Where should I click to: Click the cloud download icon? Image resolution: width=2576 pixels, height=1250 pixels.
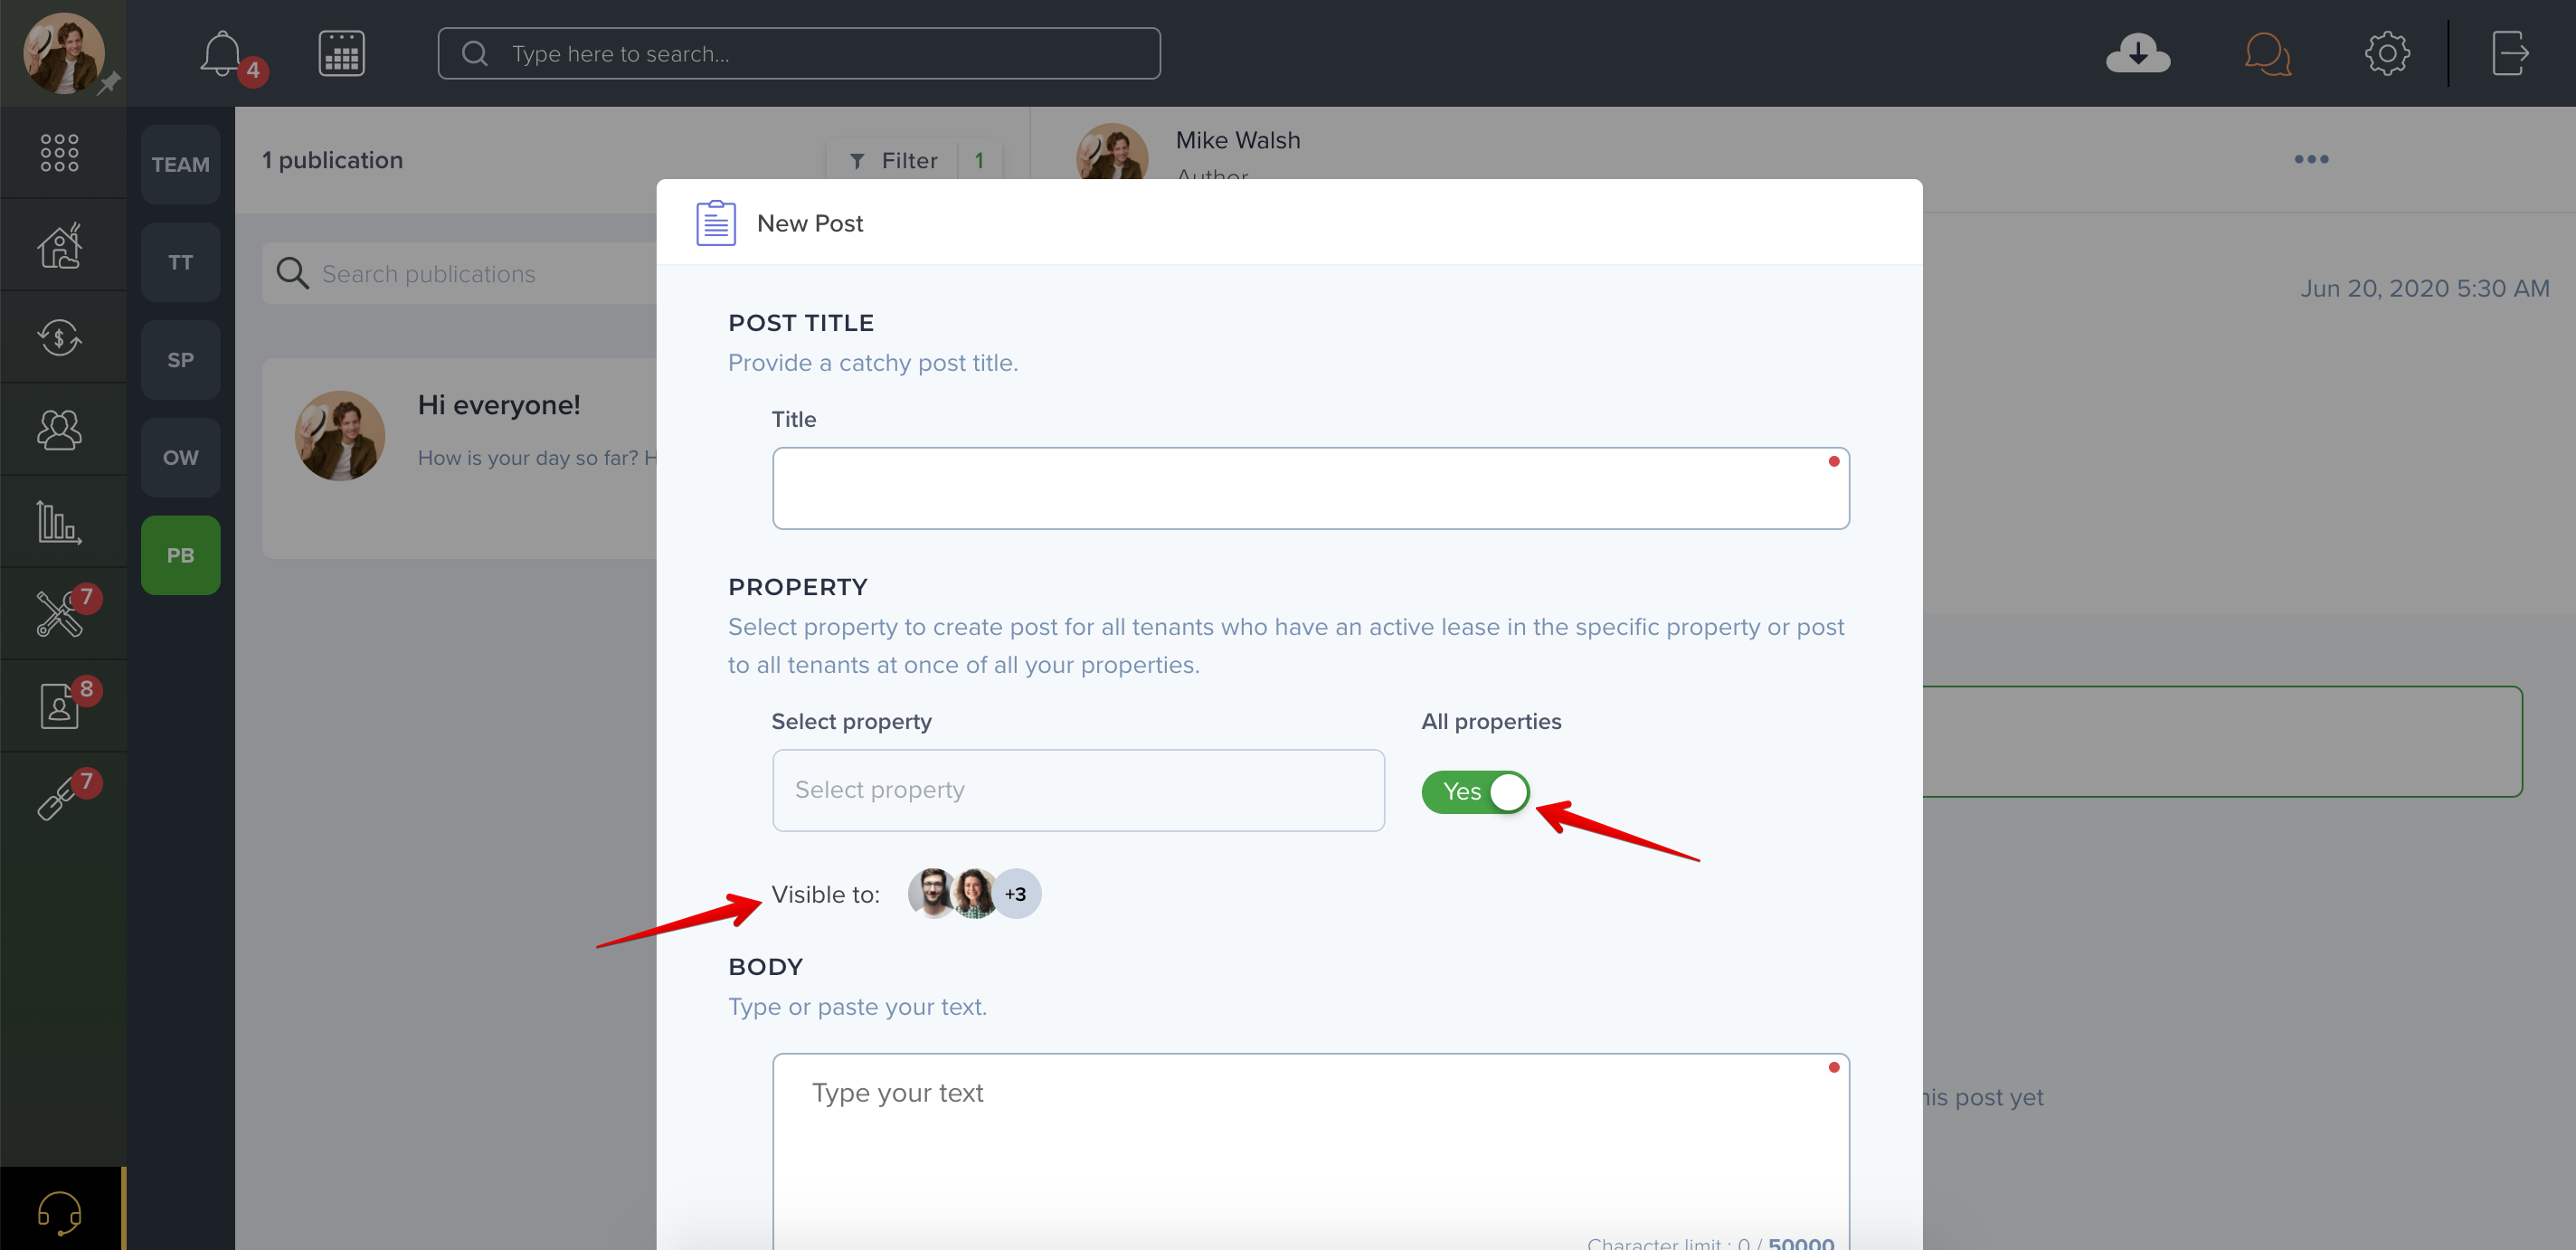pyautogui.click(x=2137, y=54)
